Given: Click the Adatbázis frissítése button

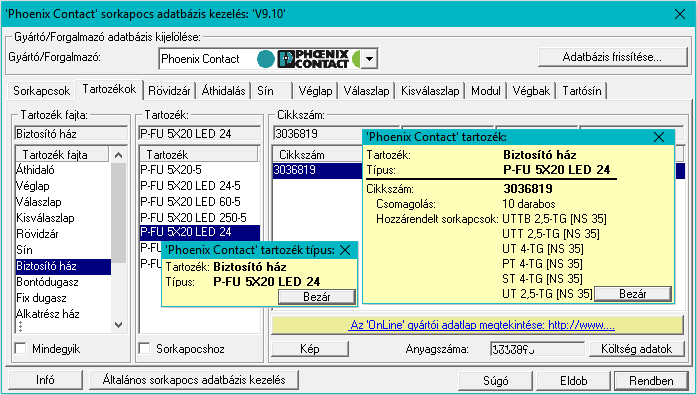Looking at the screenshot, I should pos(613,57).
